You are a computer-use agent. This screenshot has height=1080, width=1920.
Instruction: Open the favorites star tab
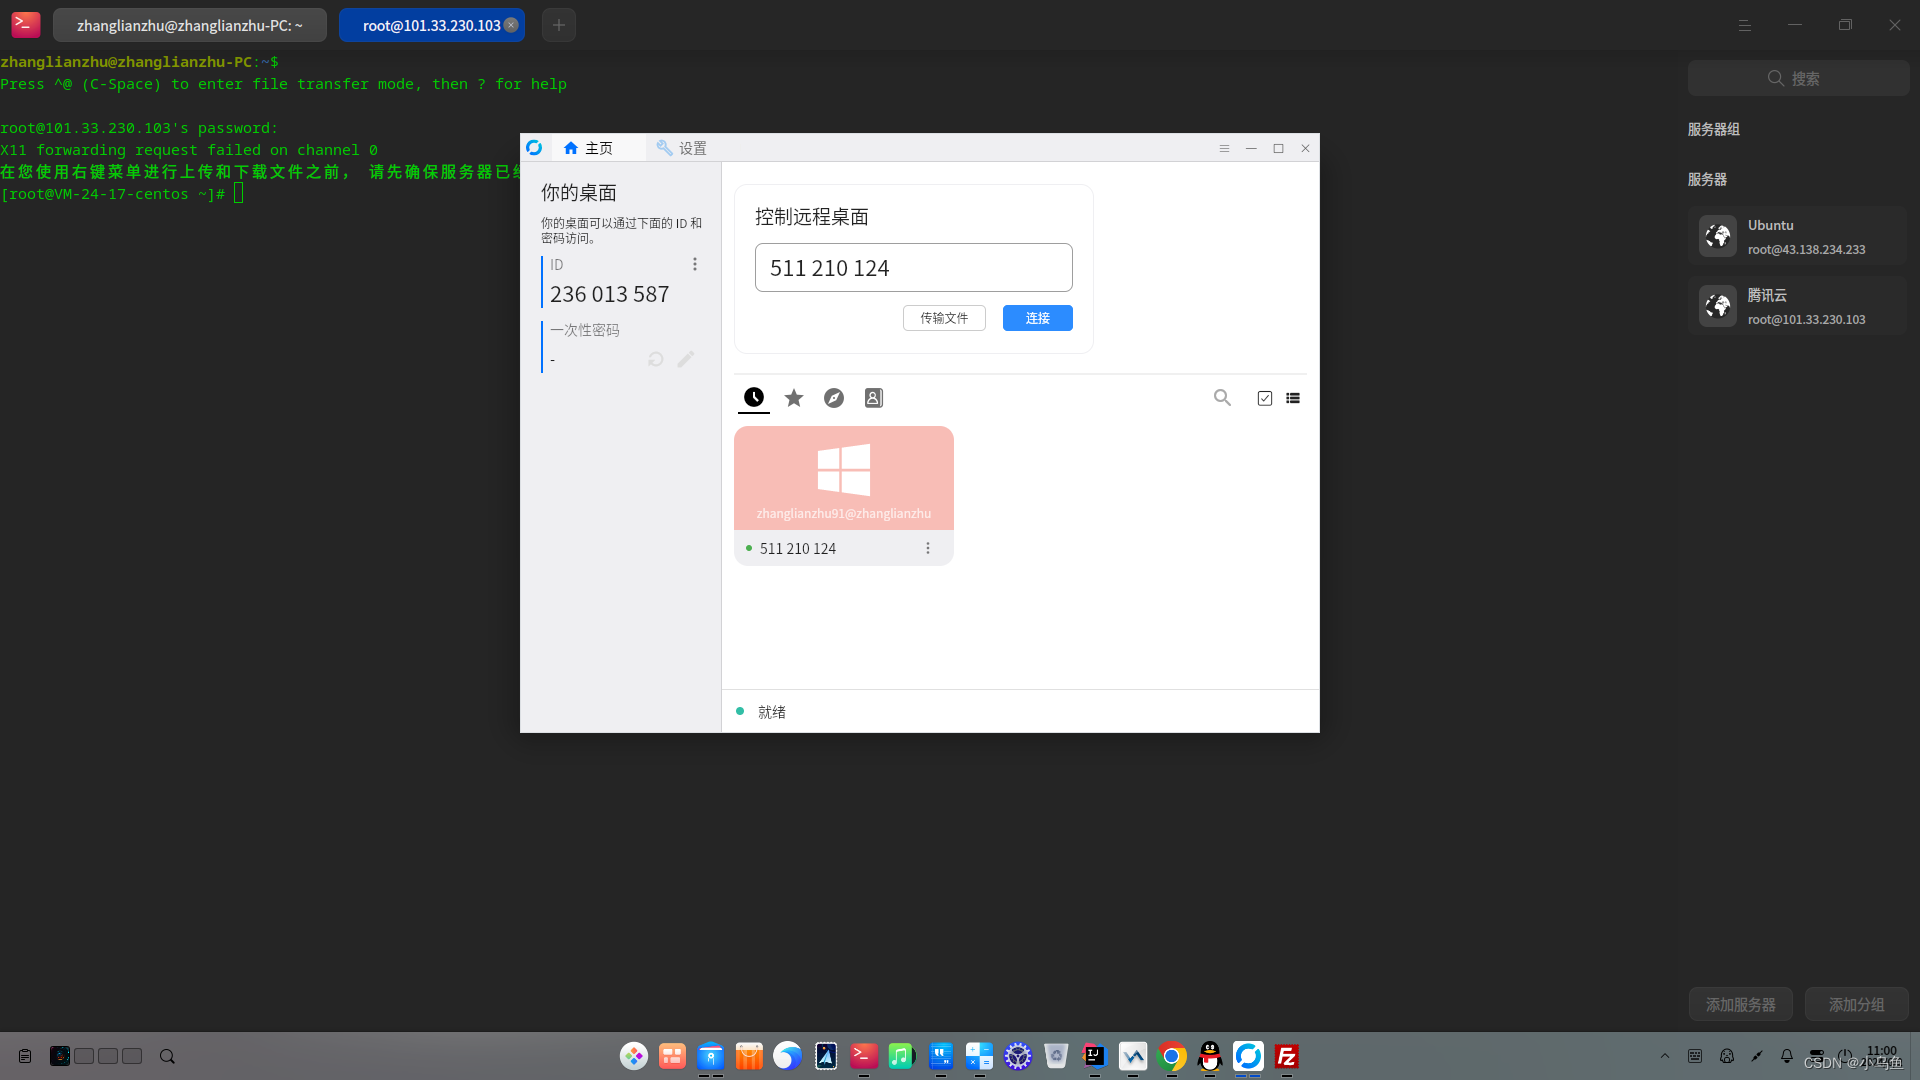[x=794, y=398]
